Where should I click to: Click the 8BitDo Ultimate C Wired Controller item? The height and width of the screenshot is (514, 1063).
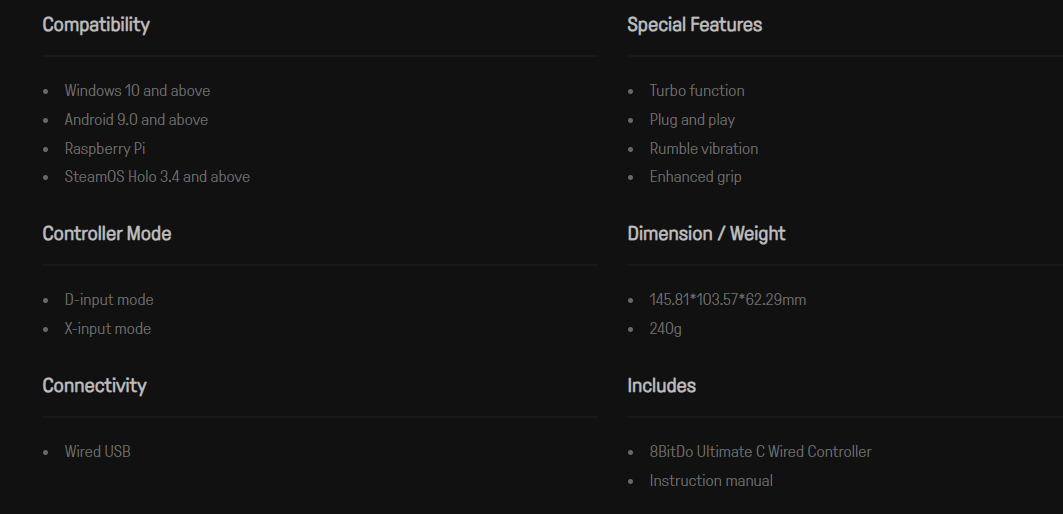tap(760, 452)
